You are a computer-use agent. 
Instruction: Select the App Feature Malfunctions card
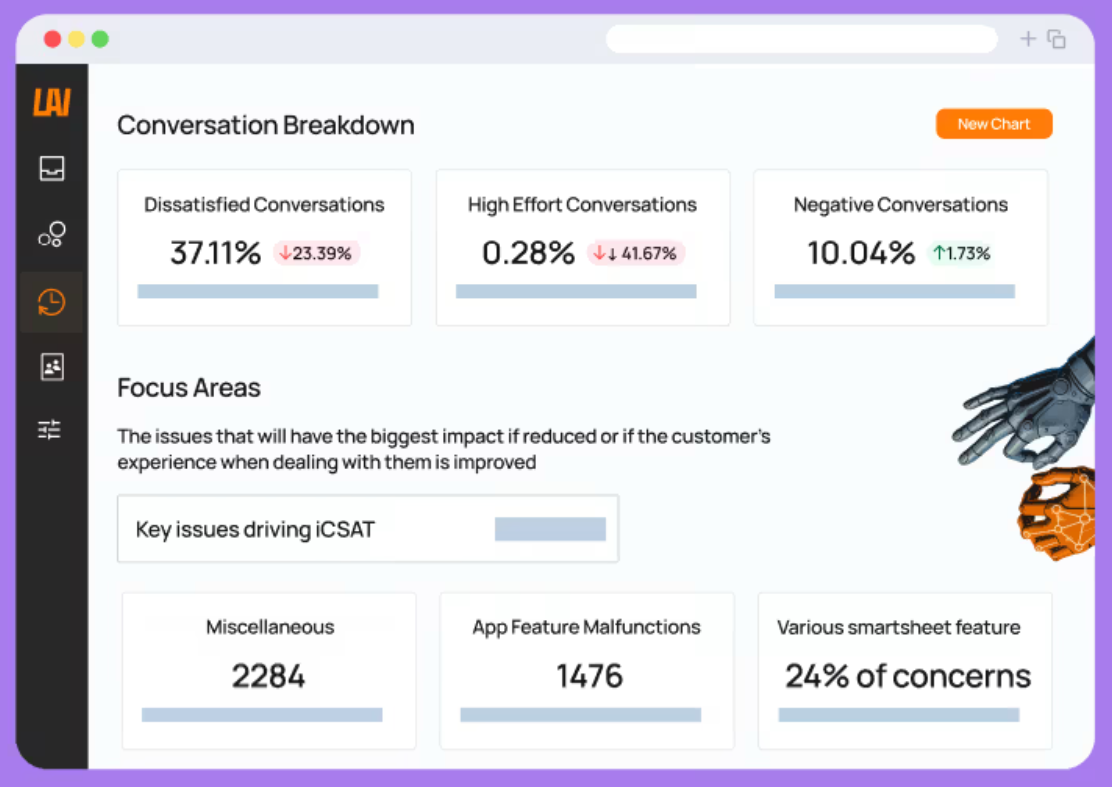586,671
